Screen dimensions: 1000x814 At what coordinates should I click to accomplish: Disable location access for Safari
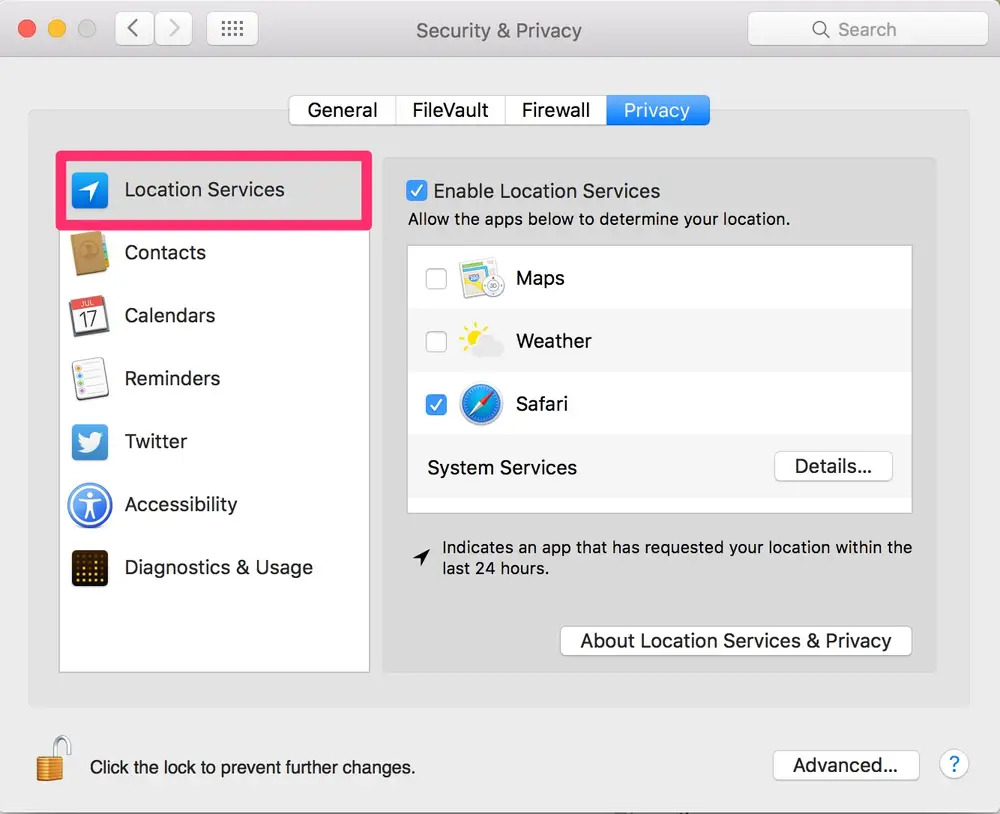pyautogui.click(x=436, y=405)
